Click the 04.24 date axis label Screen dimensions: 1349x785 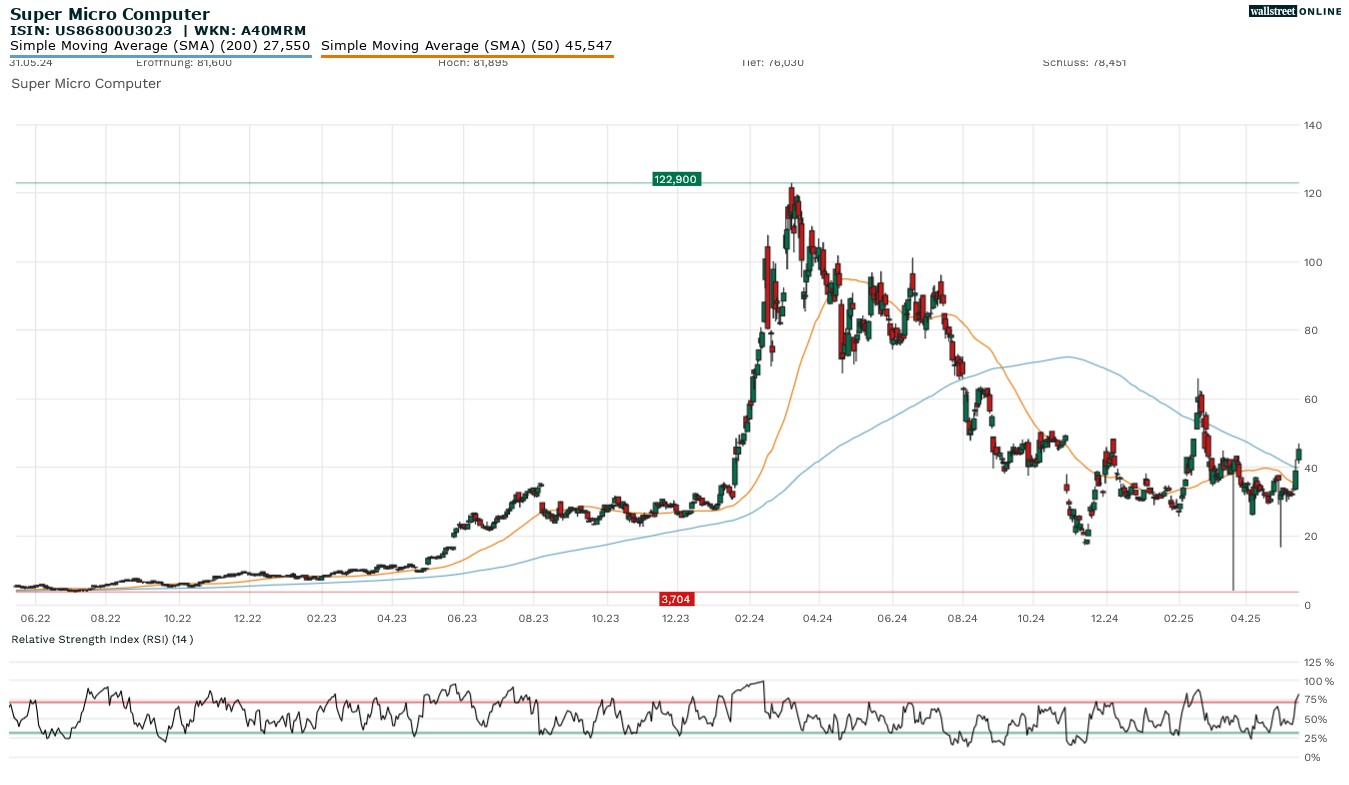tap(818, 619)
